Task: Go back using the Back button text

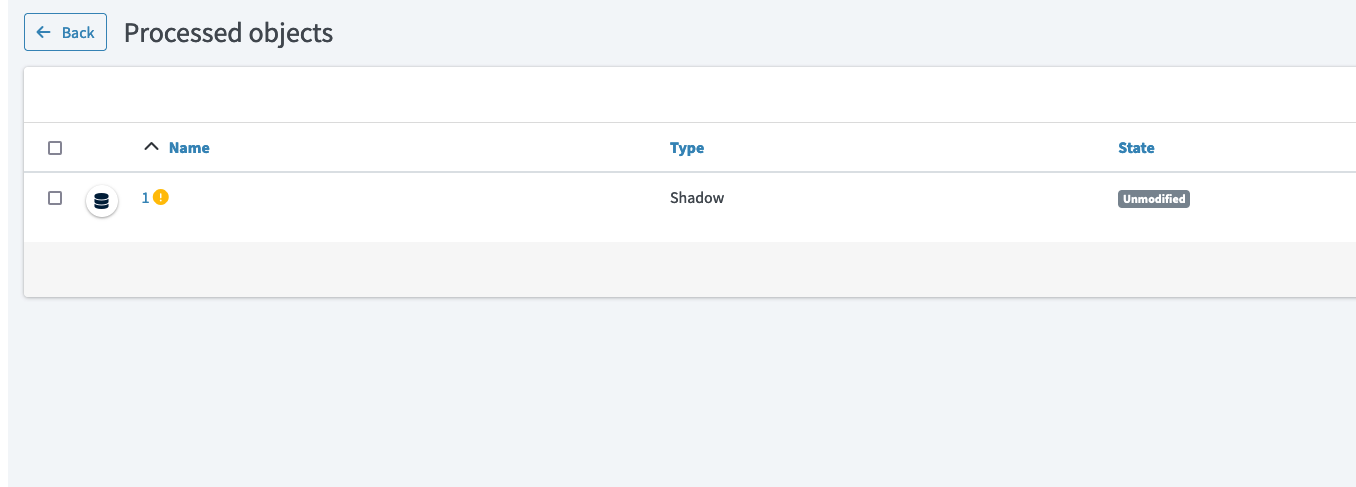Action: point(78,32)
